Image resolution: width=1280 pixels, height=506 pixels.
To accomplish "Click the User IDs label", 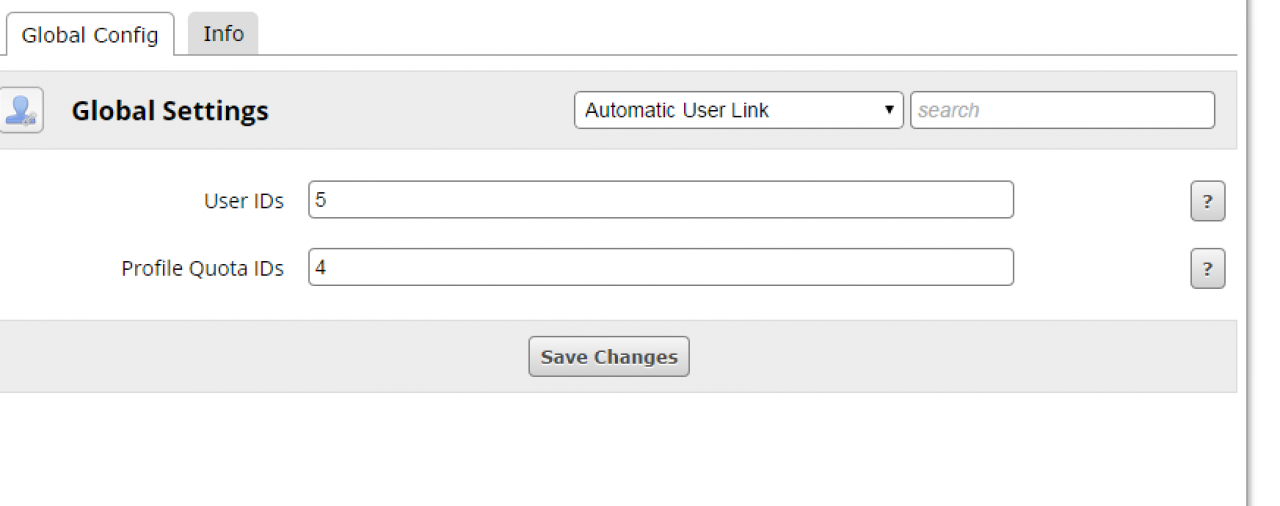I will click(244, 201).
